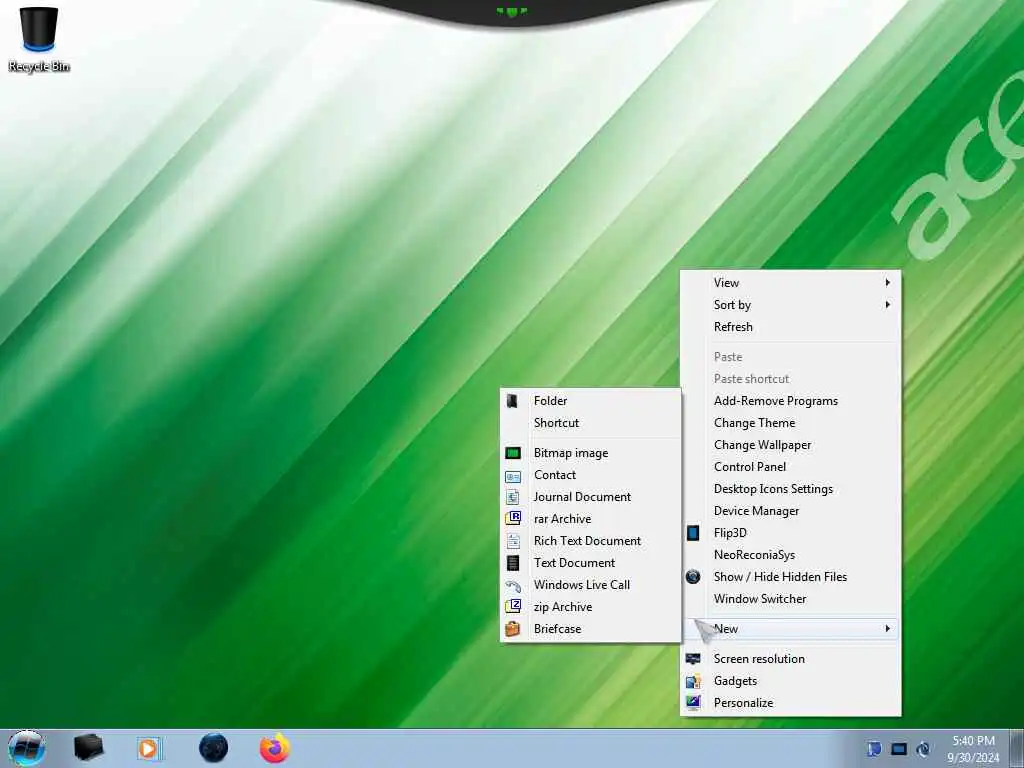Viewport: 1024px width, 768px height.
Task: Click the Rich Text Document icon
Action: coord(513,541)
